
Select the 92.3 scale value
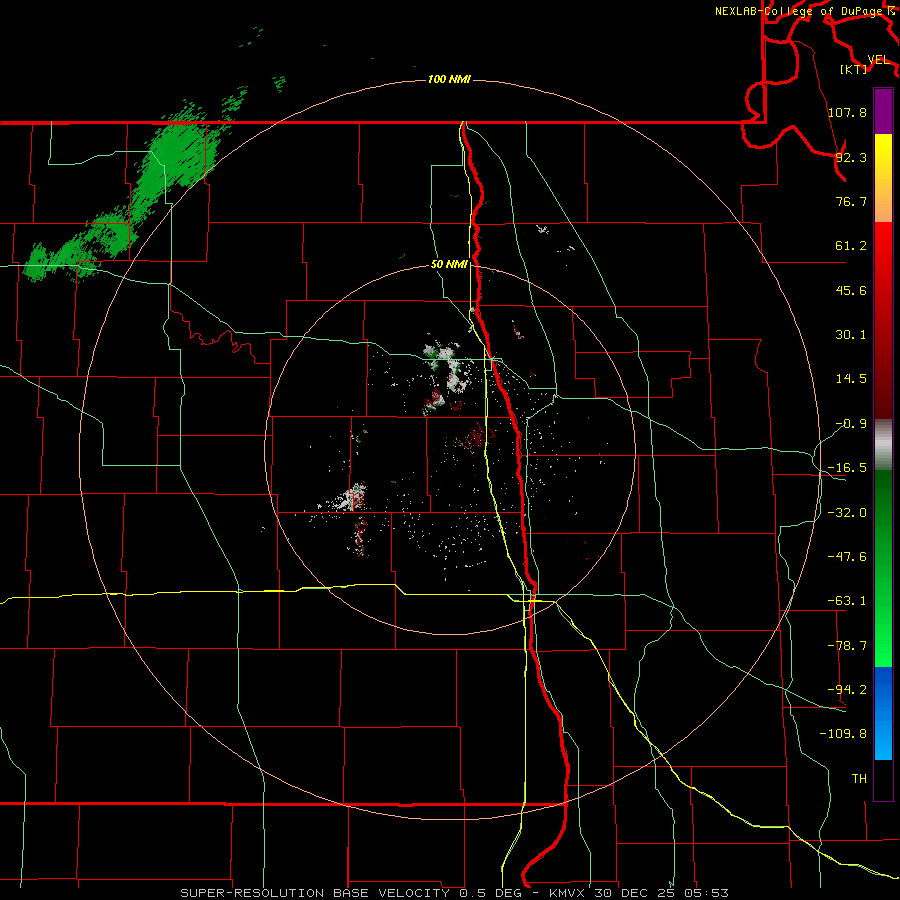[x=851, y=157]
